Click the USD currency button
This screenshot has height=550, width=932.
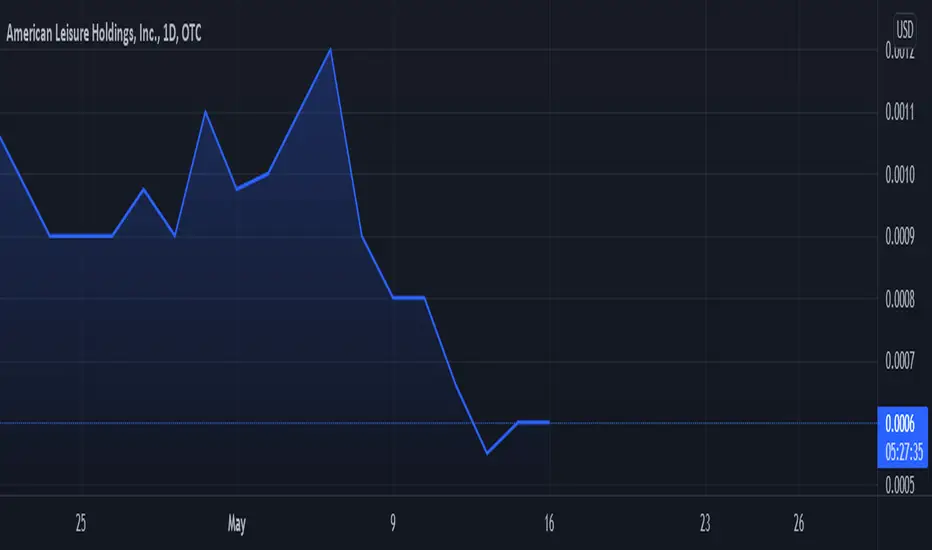pos(904,29)
